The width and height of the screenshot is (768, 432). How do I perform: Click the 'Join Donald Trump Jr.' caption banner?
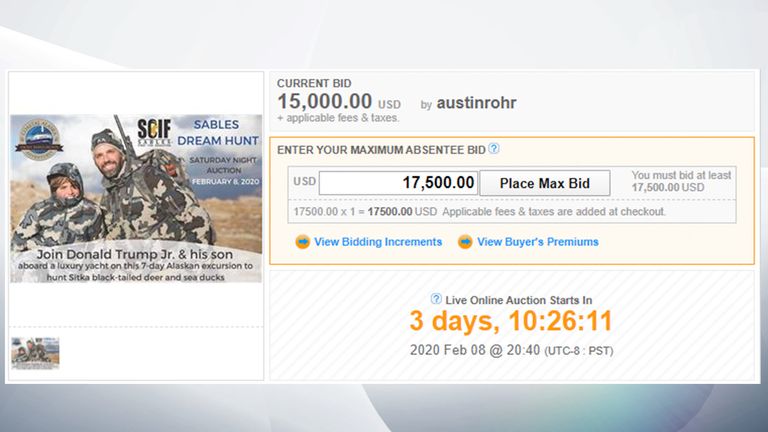click(136, 265)
